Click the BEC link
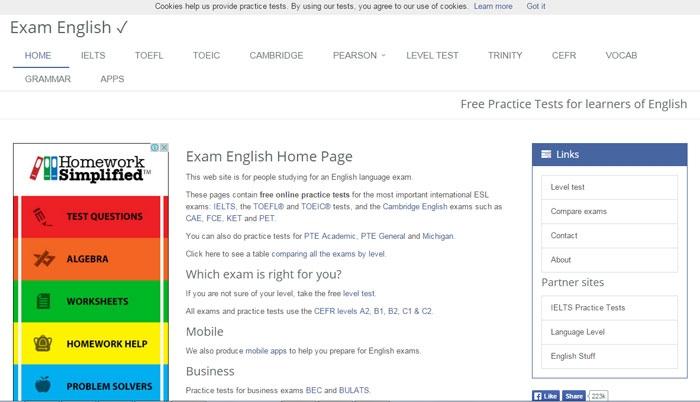Screen dimensions: 700x402 (x=313, y=390)
